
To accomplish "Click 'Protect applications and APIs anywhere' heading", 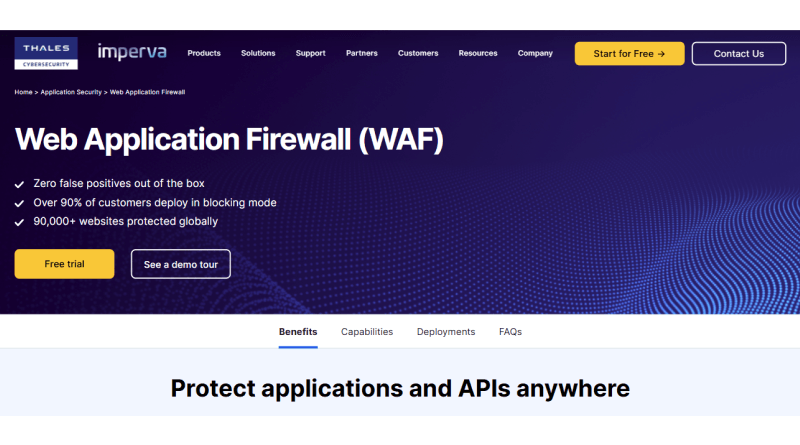I will point(400,388).
